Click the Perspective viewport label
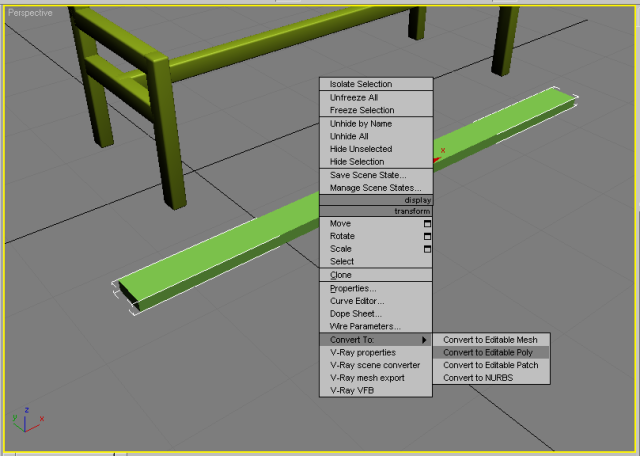Screen dimensions: 640x456 pos(30,13)
